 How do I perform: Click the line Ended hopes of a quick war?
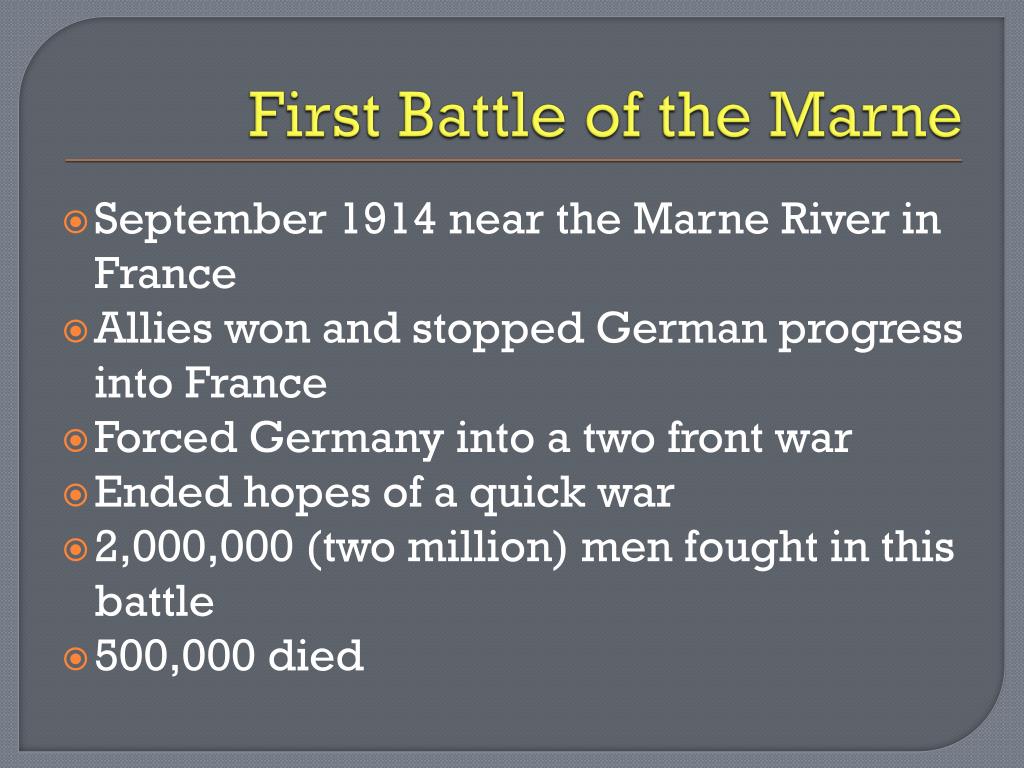click(384, 494)
